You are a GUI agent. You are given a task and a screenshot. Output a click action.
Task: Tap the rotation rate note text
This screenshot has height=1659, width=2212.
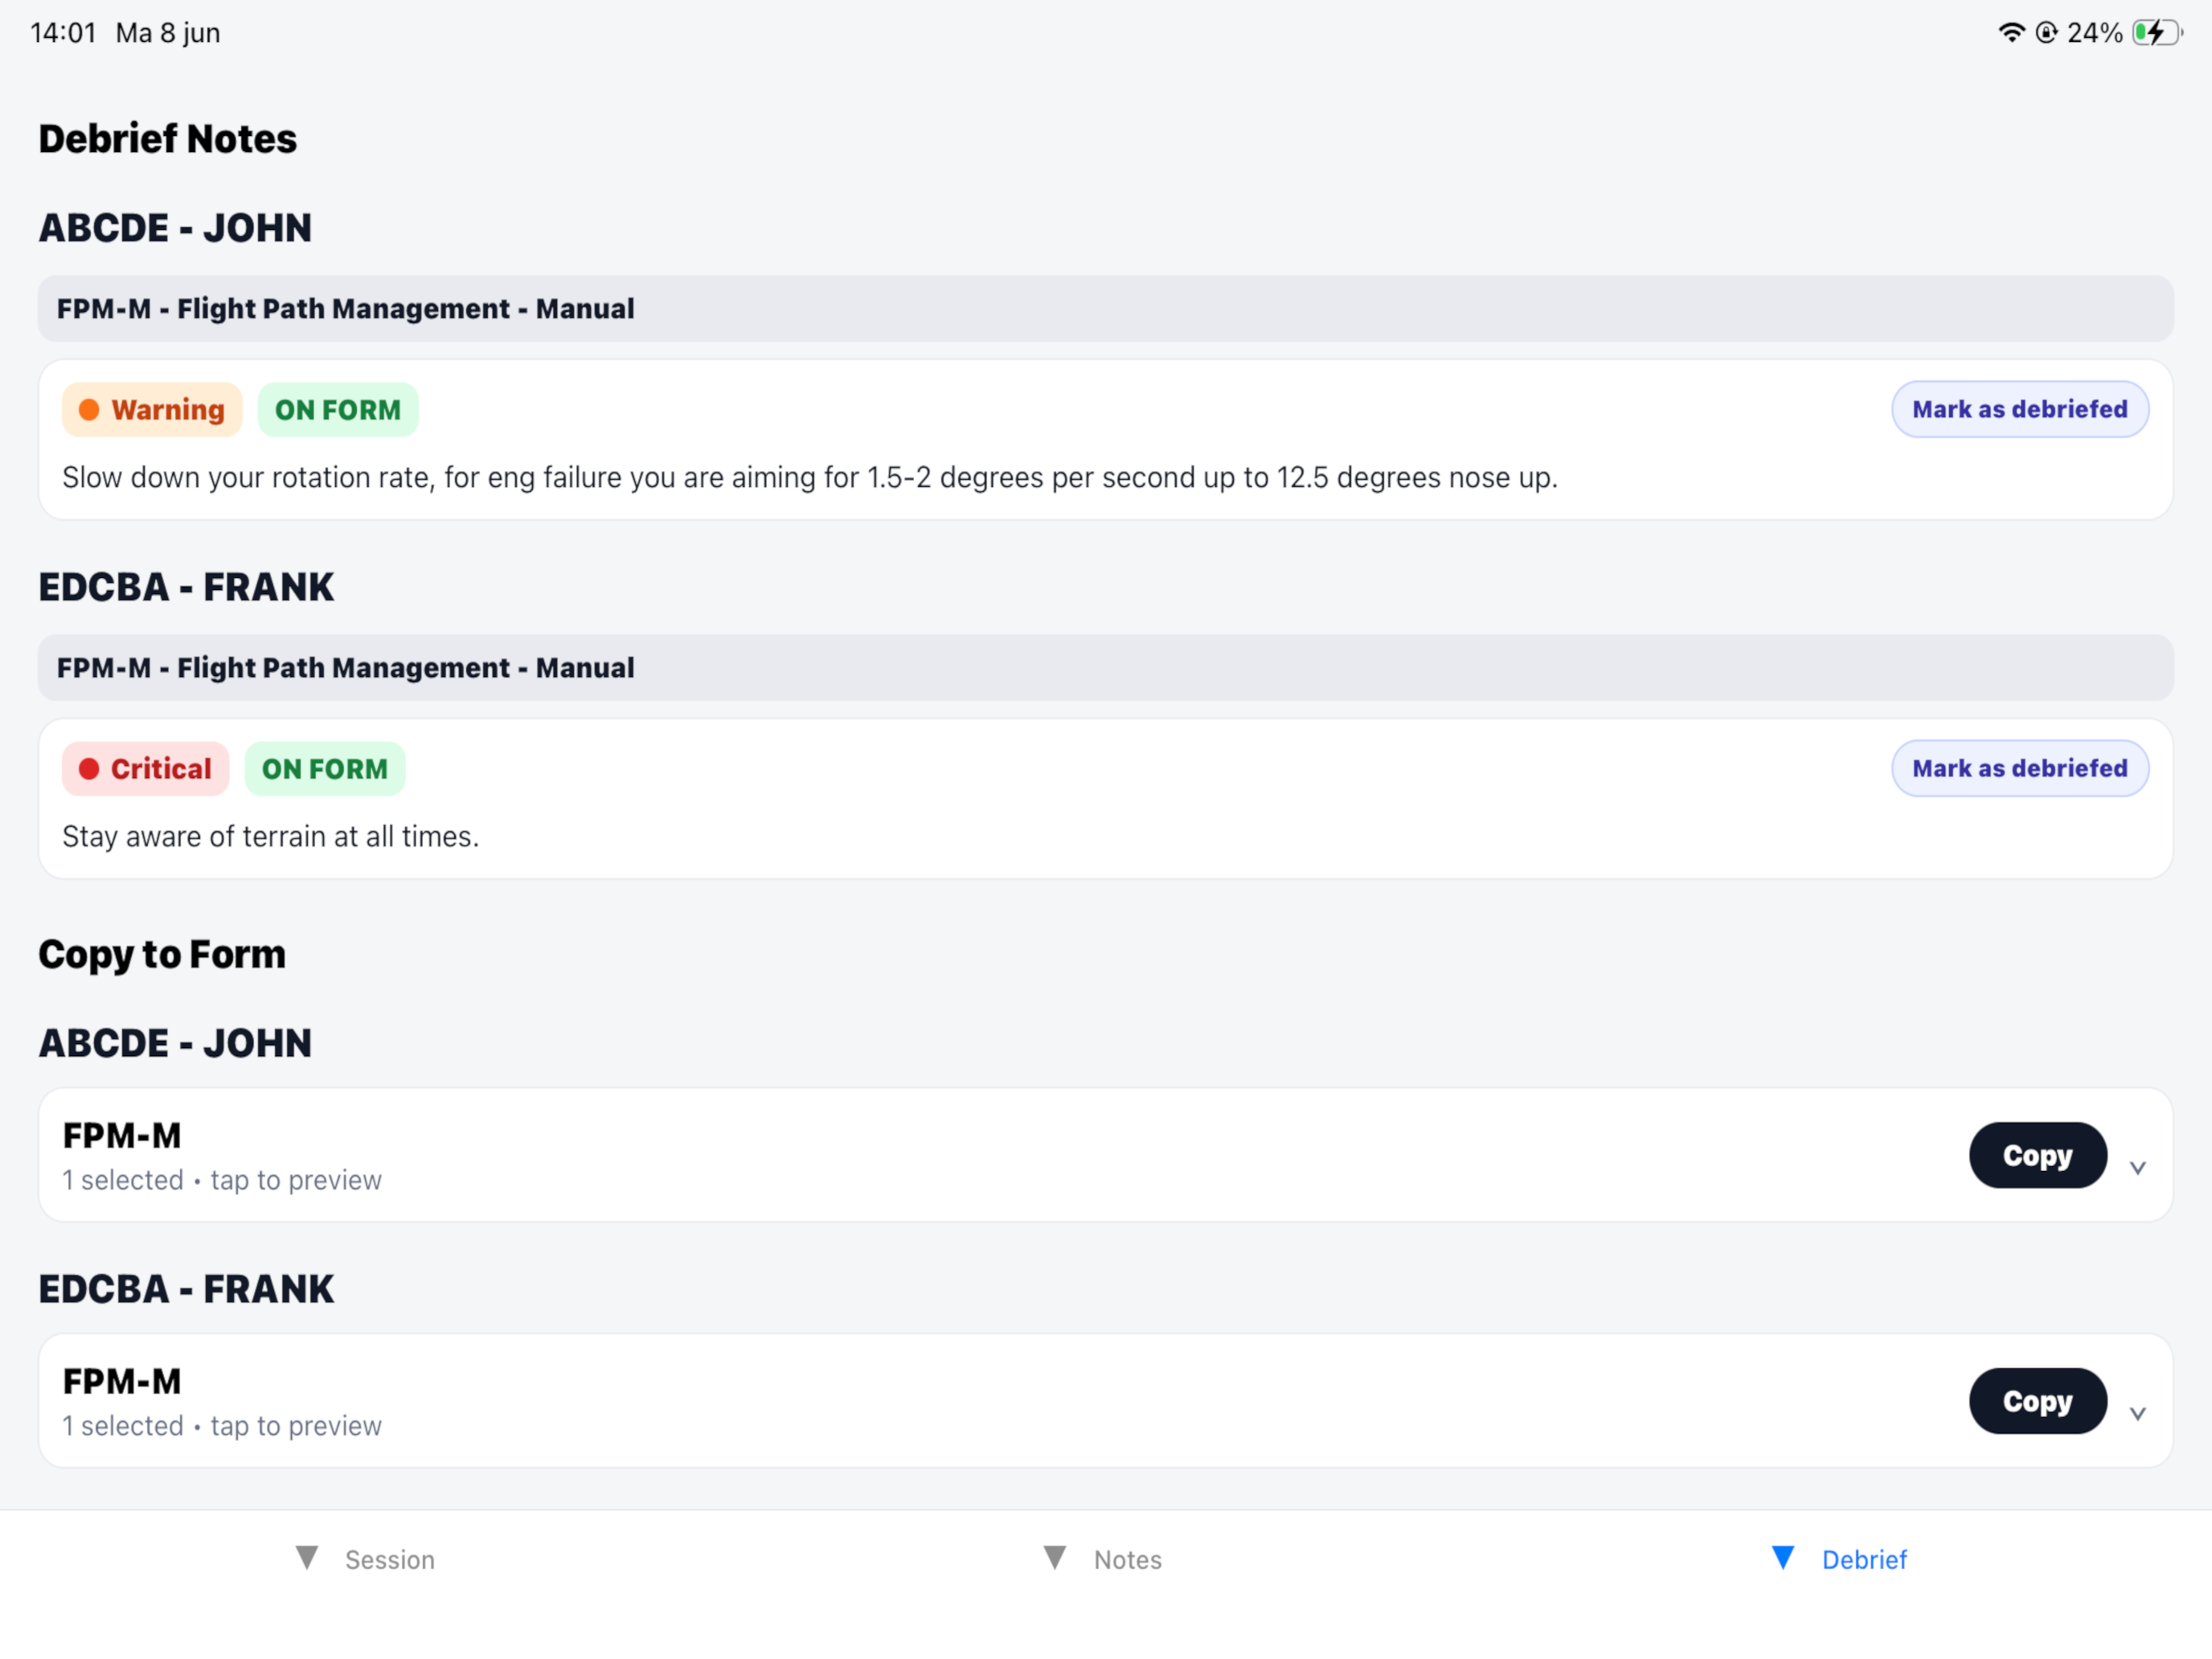pyautogui.click(x=810, y=478)
